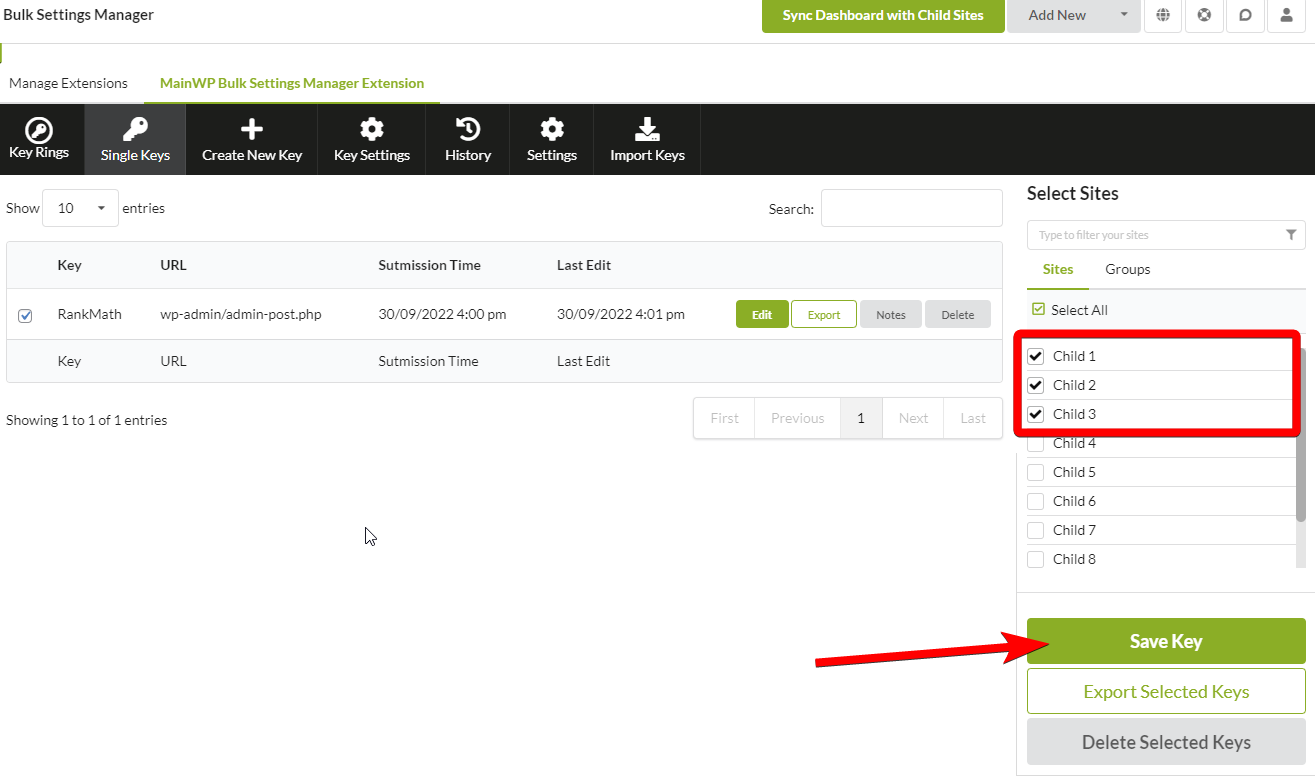Click the lifebuoy help icon

[x=1204, y=15]
